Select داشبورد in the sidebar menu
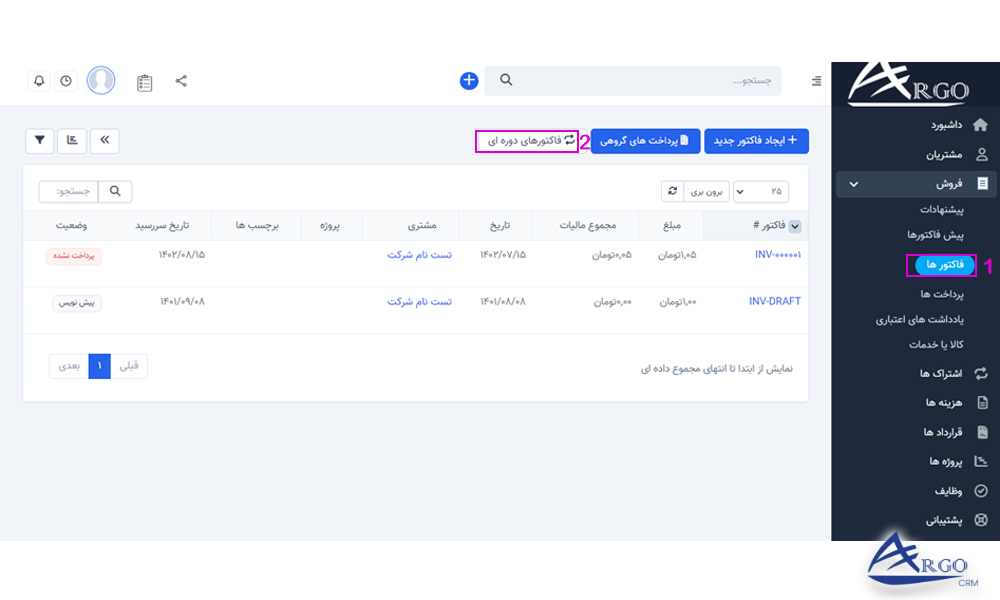This screenshot has height=600, width=1000. 945,123
